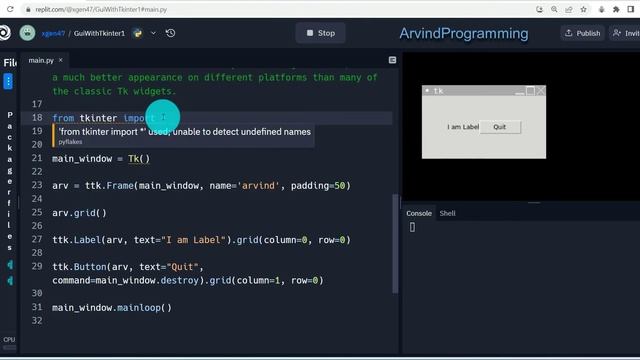Close the main.py tab
Viewport: 640px width, 360px height.
(x=61, y=60)
